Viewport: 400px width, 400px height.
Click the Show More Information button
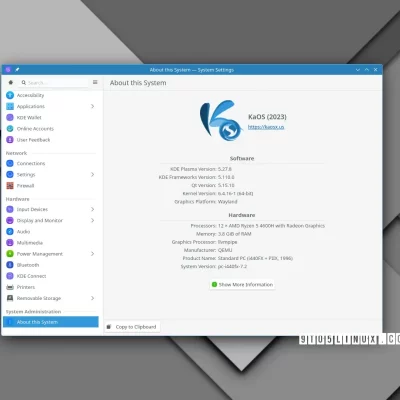click(x=242, y=285)
